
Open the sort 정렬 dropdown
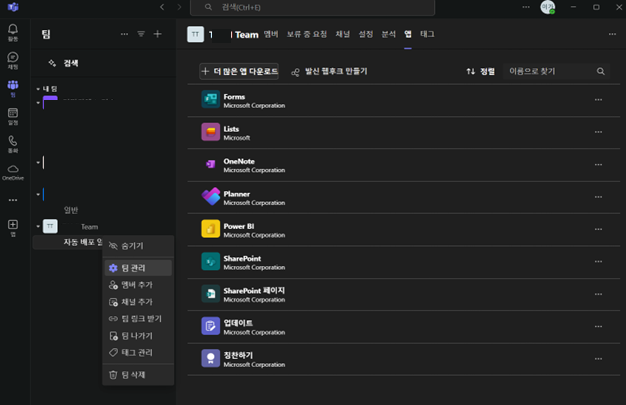point(481,71)
